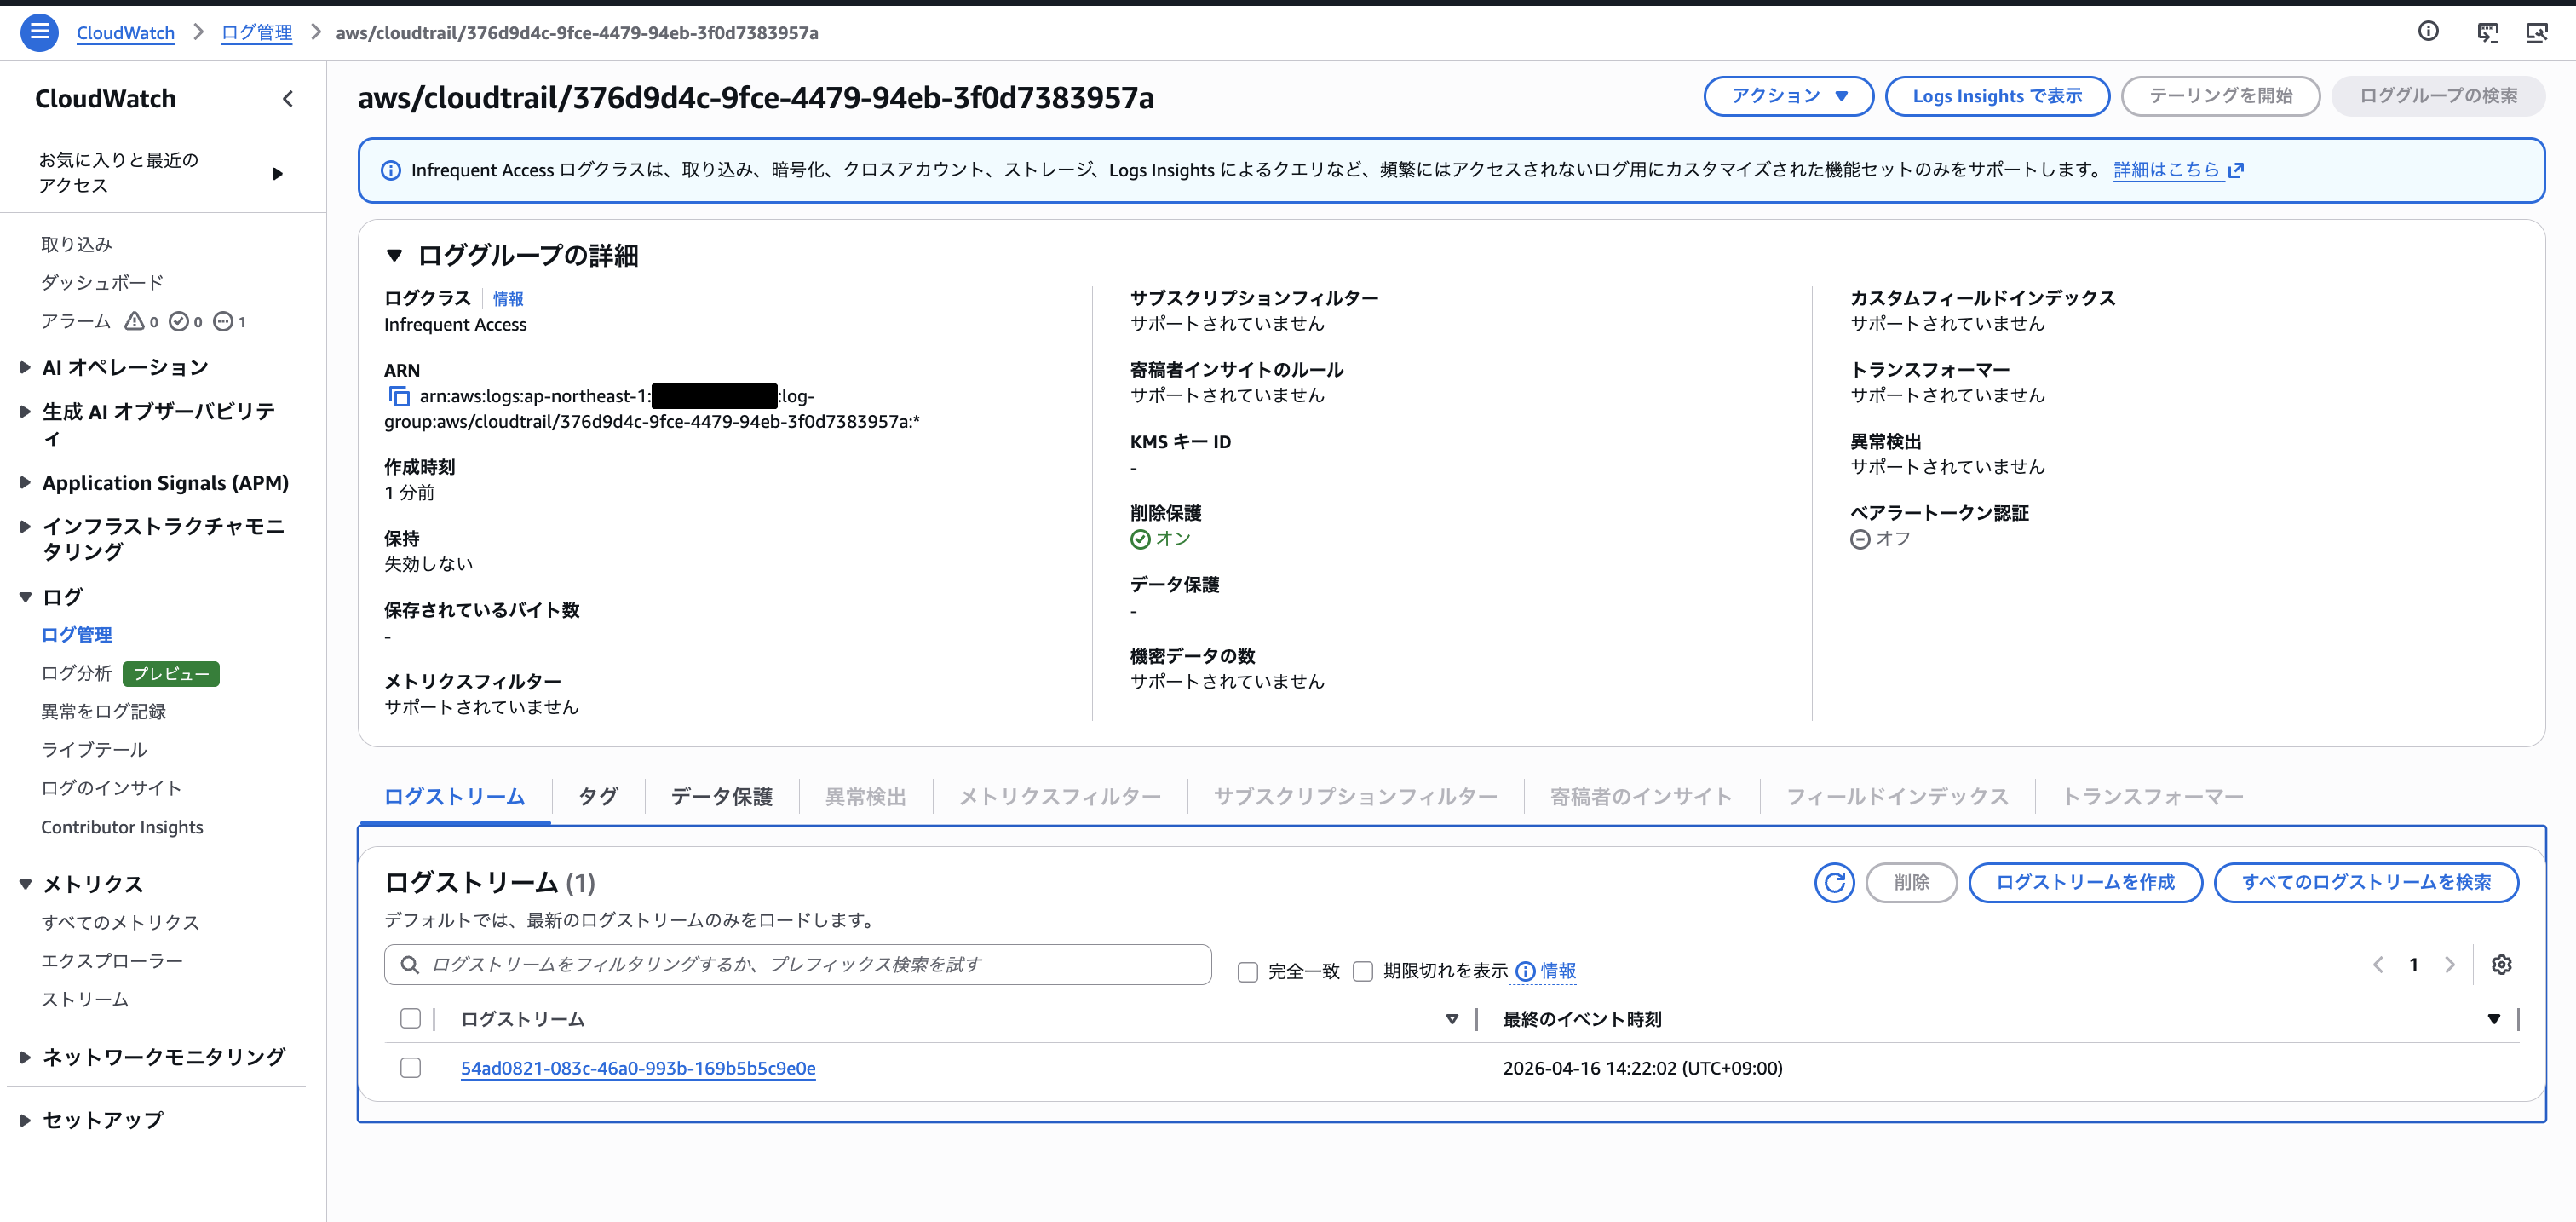
Task: Click the 情報 link next to ログクラス
Action: click(508, 299)
